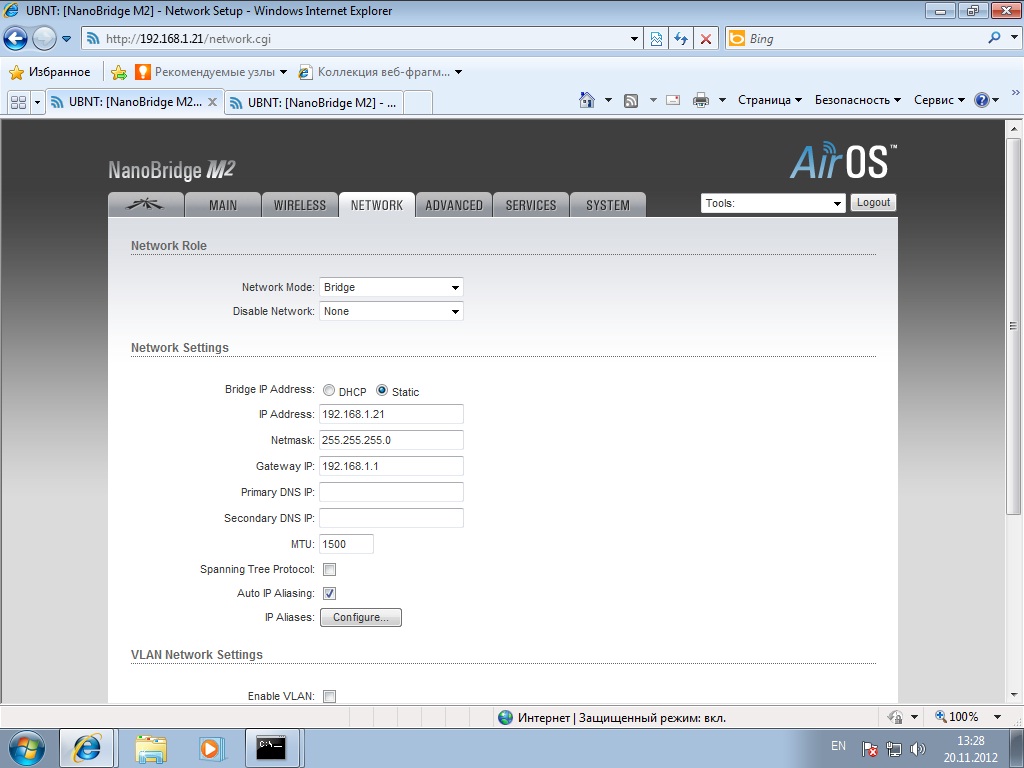This screenshot has width=1024, height=768.
Task: Switch to the SERVICES tab
Action: [531, 205]
